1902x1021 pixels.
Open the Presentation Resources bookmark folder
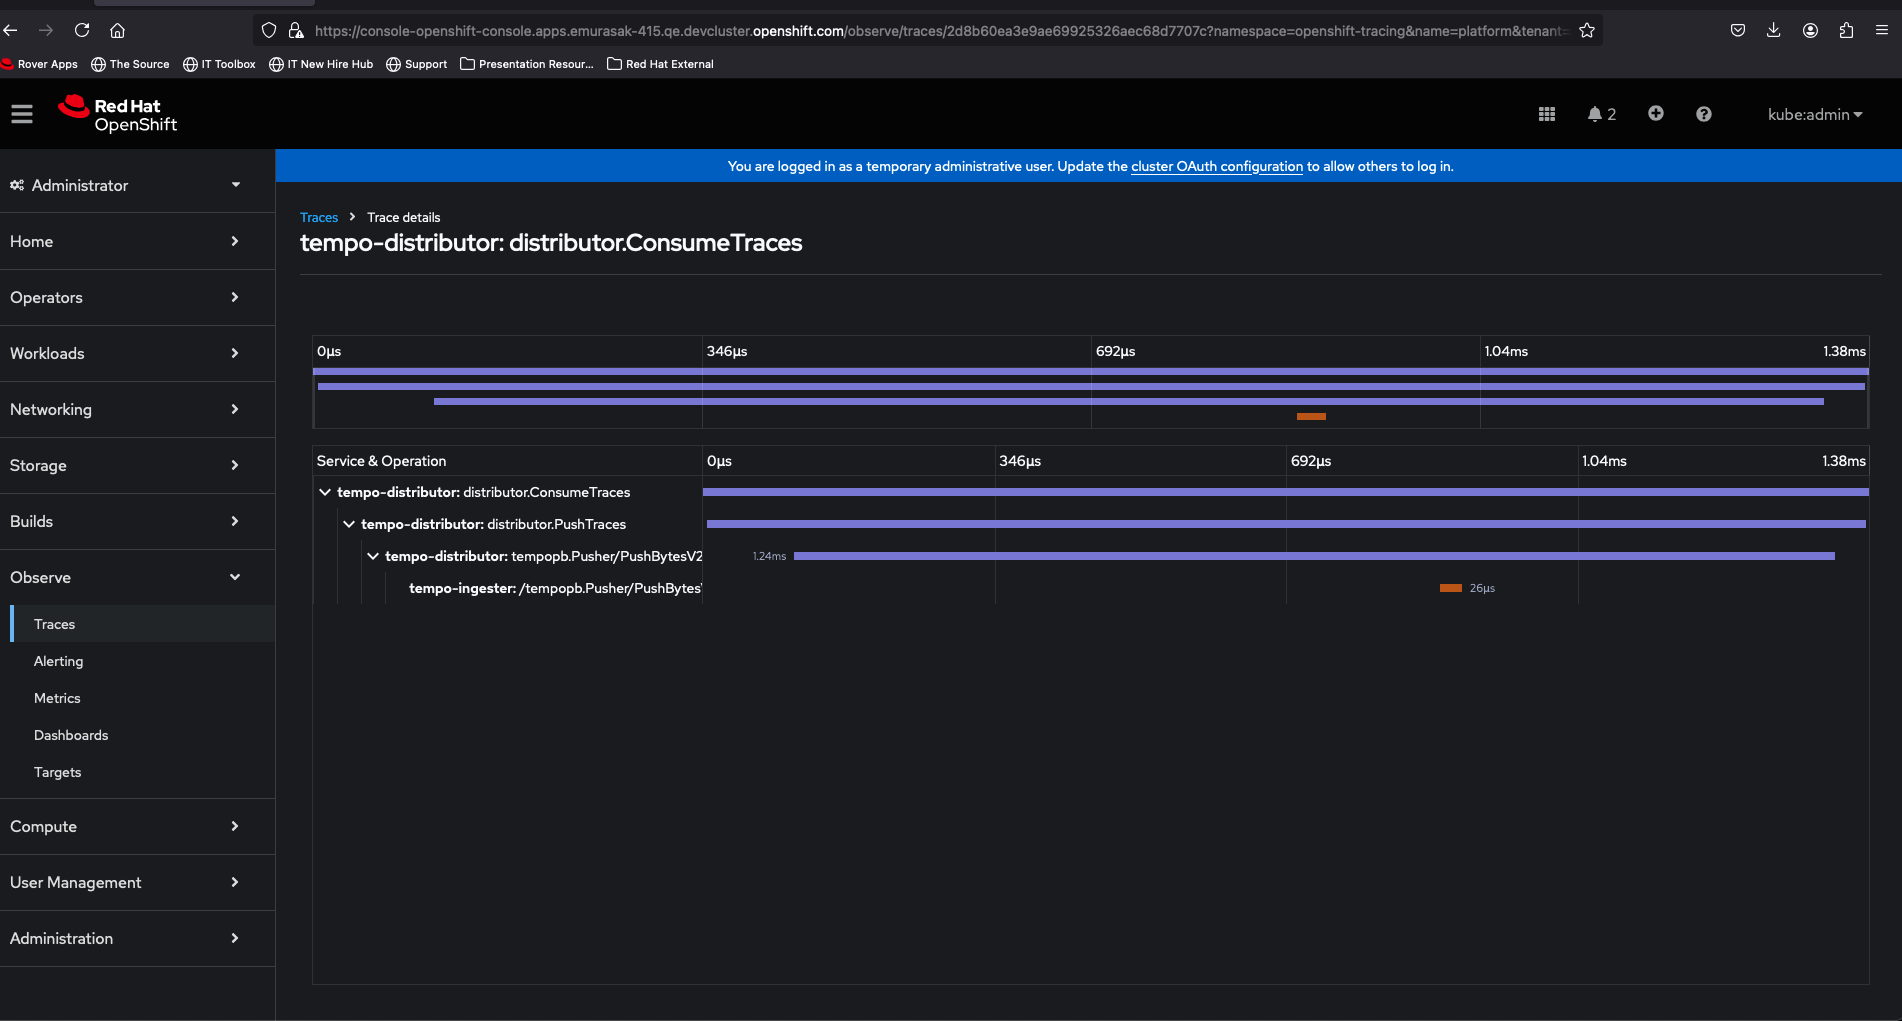[527, 64]
